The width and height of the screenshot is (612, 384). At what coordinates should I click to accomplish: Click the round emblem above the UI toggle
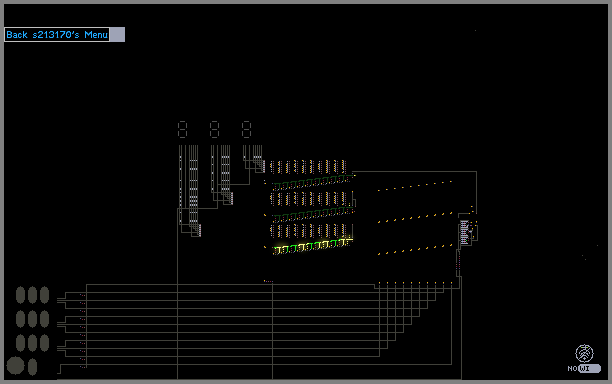(584, 353)
